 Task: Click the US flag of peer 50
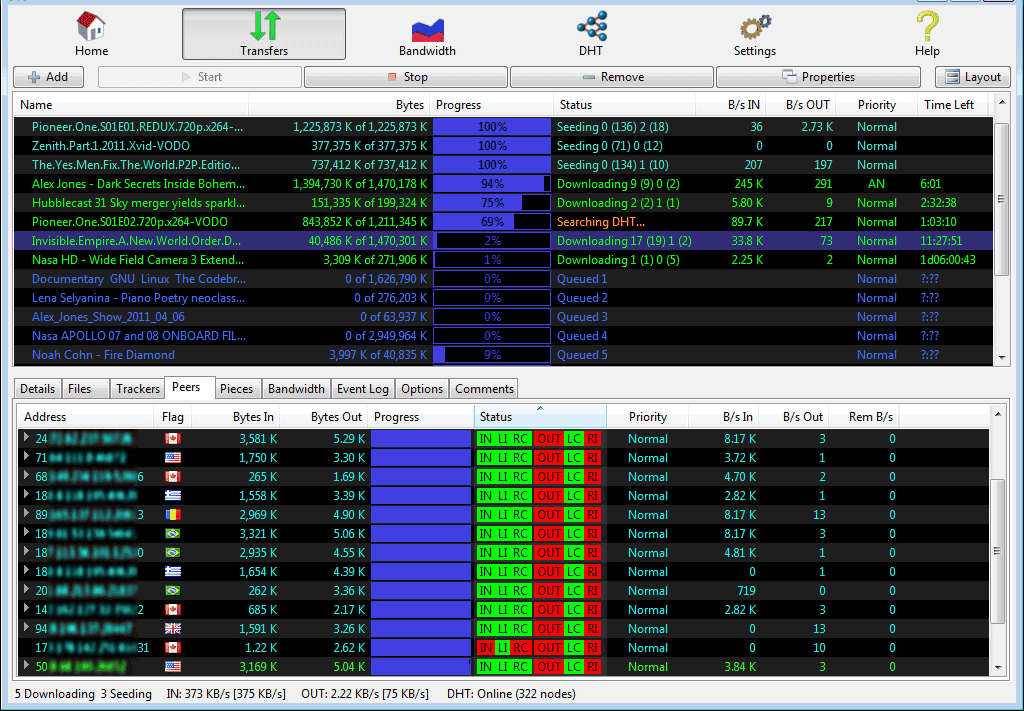tap(173, 667)
